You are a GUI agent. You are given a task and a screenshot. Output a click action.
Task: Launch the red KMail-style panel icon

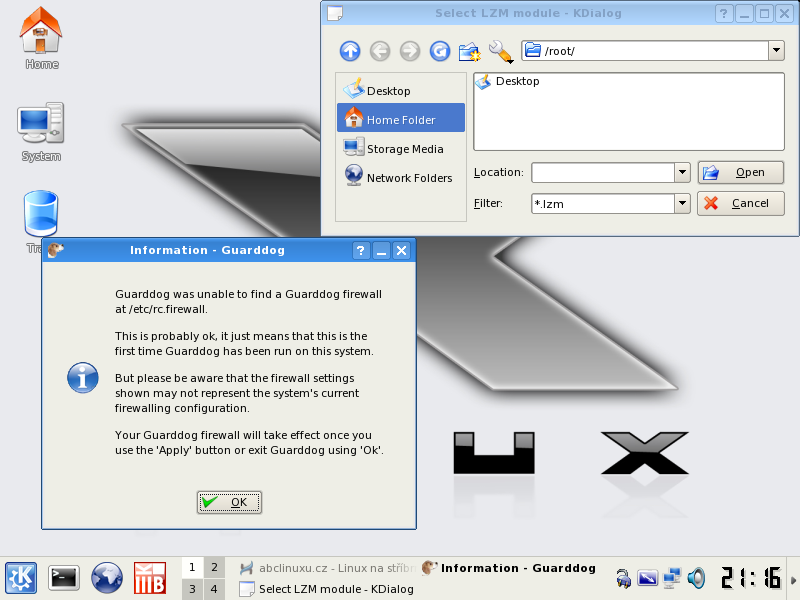click(x=149, y=579)
